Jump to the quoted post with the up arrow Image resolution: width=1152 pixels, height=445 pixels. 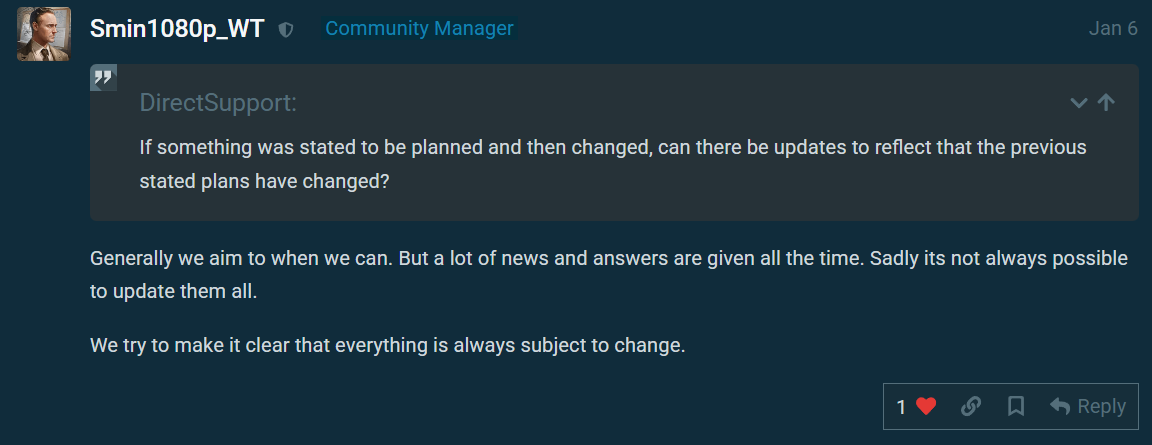[x=1106, y=102]
